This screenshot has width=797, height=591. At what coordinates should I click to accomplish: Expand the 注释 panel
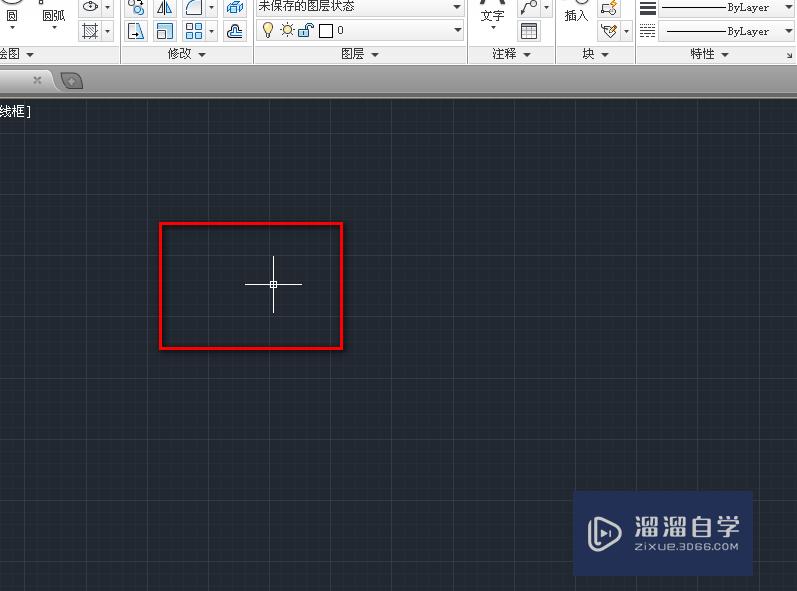(511, 54)
